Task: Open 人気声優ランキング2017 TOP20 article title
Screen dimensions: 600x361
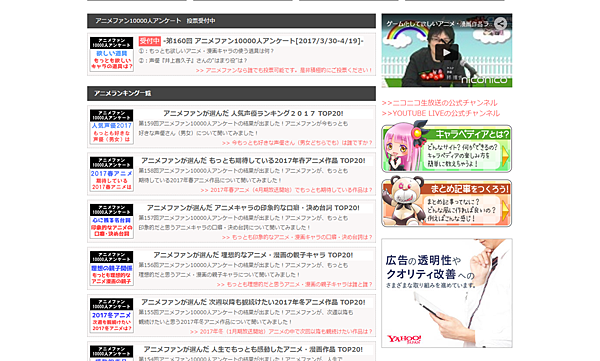Action: [x=253, y=113]
